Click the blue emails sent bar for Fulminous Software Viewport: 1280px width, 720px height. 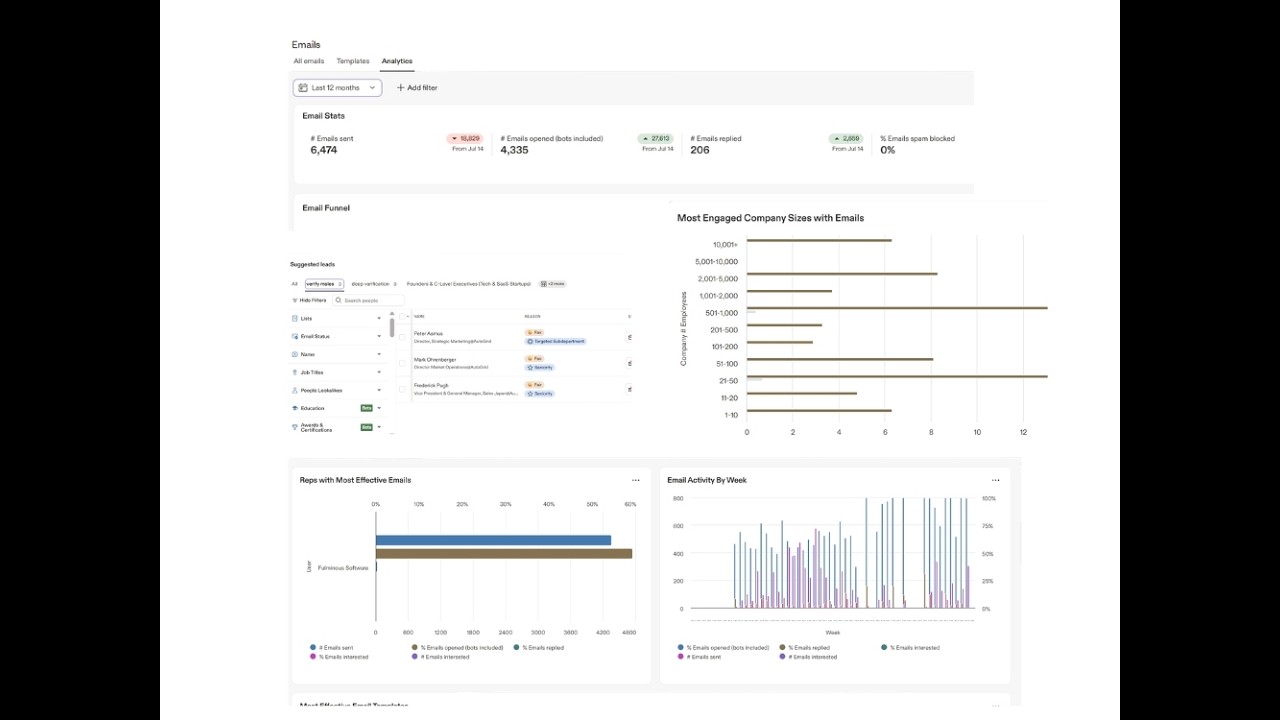(x=493, y=540)
